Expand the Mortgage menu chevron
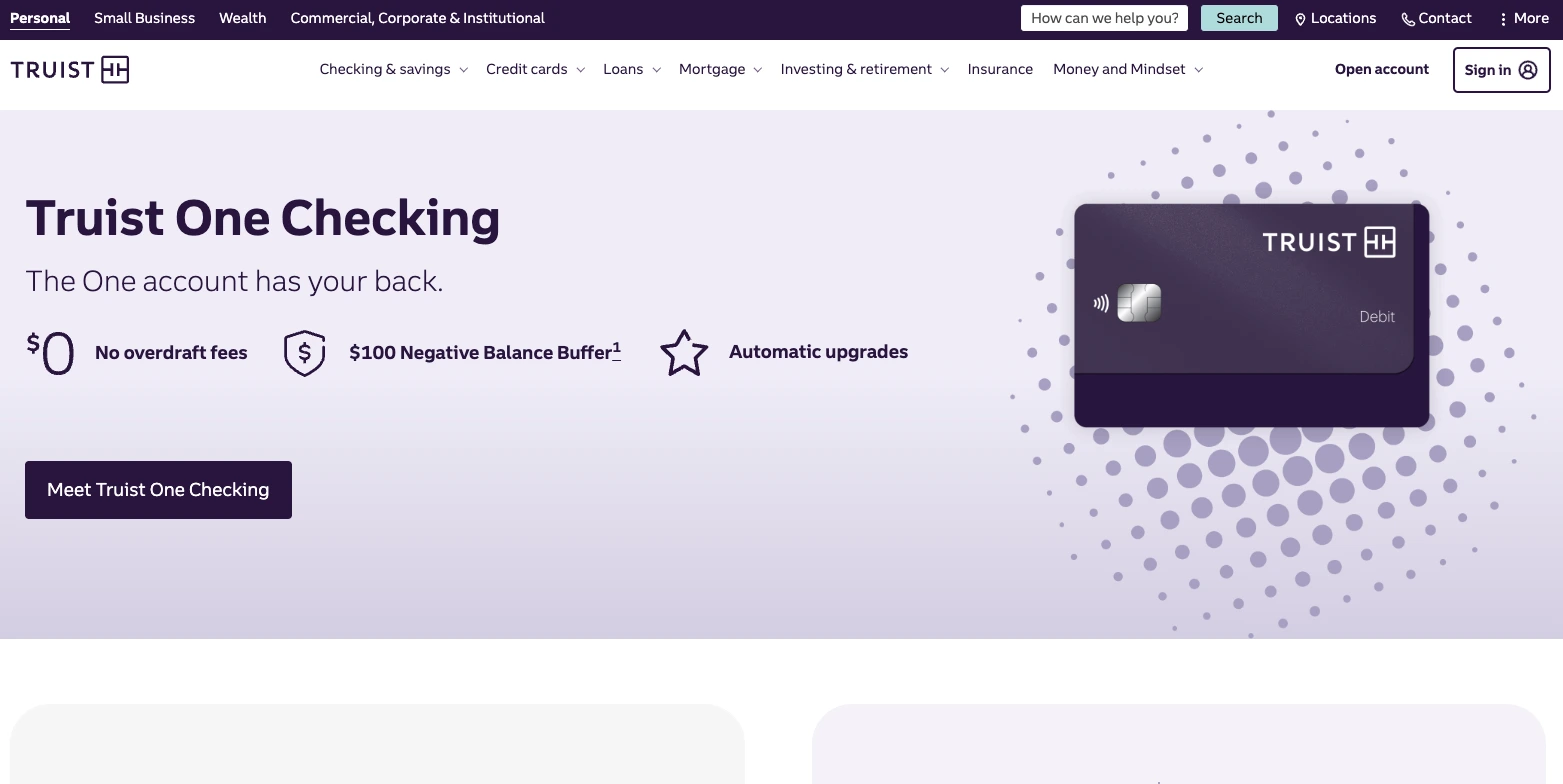 click(x=757, y=70)
